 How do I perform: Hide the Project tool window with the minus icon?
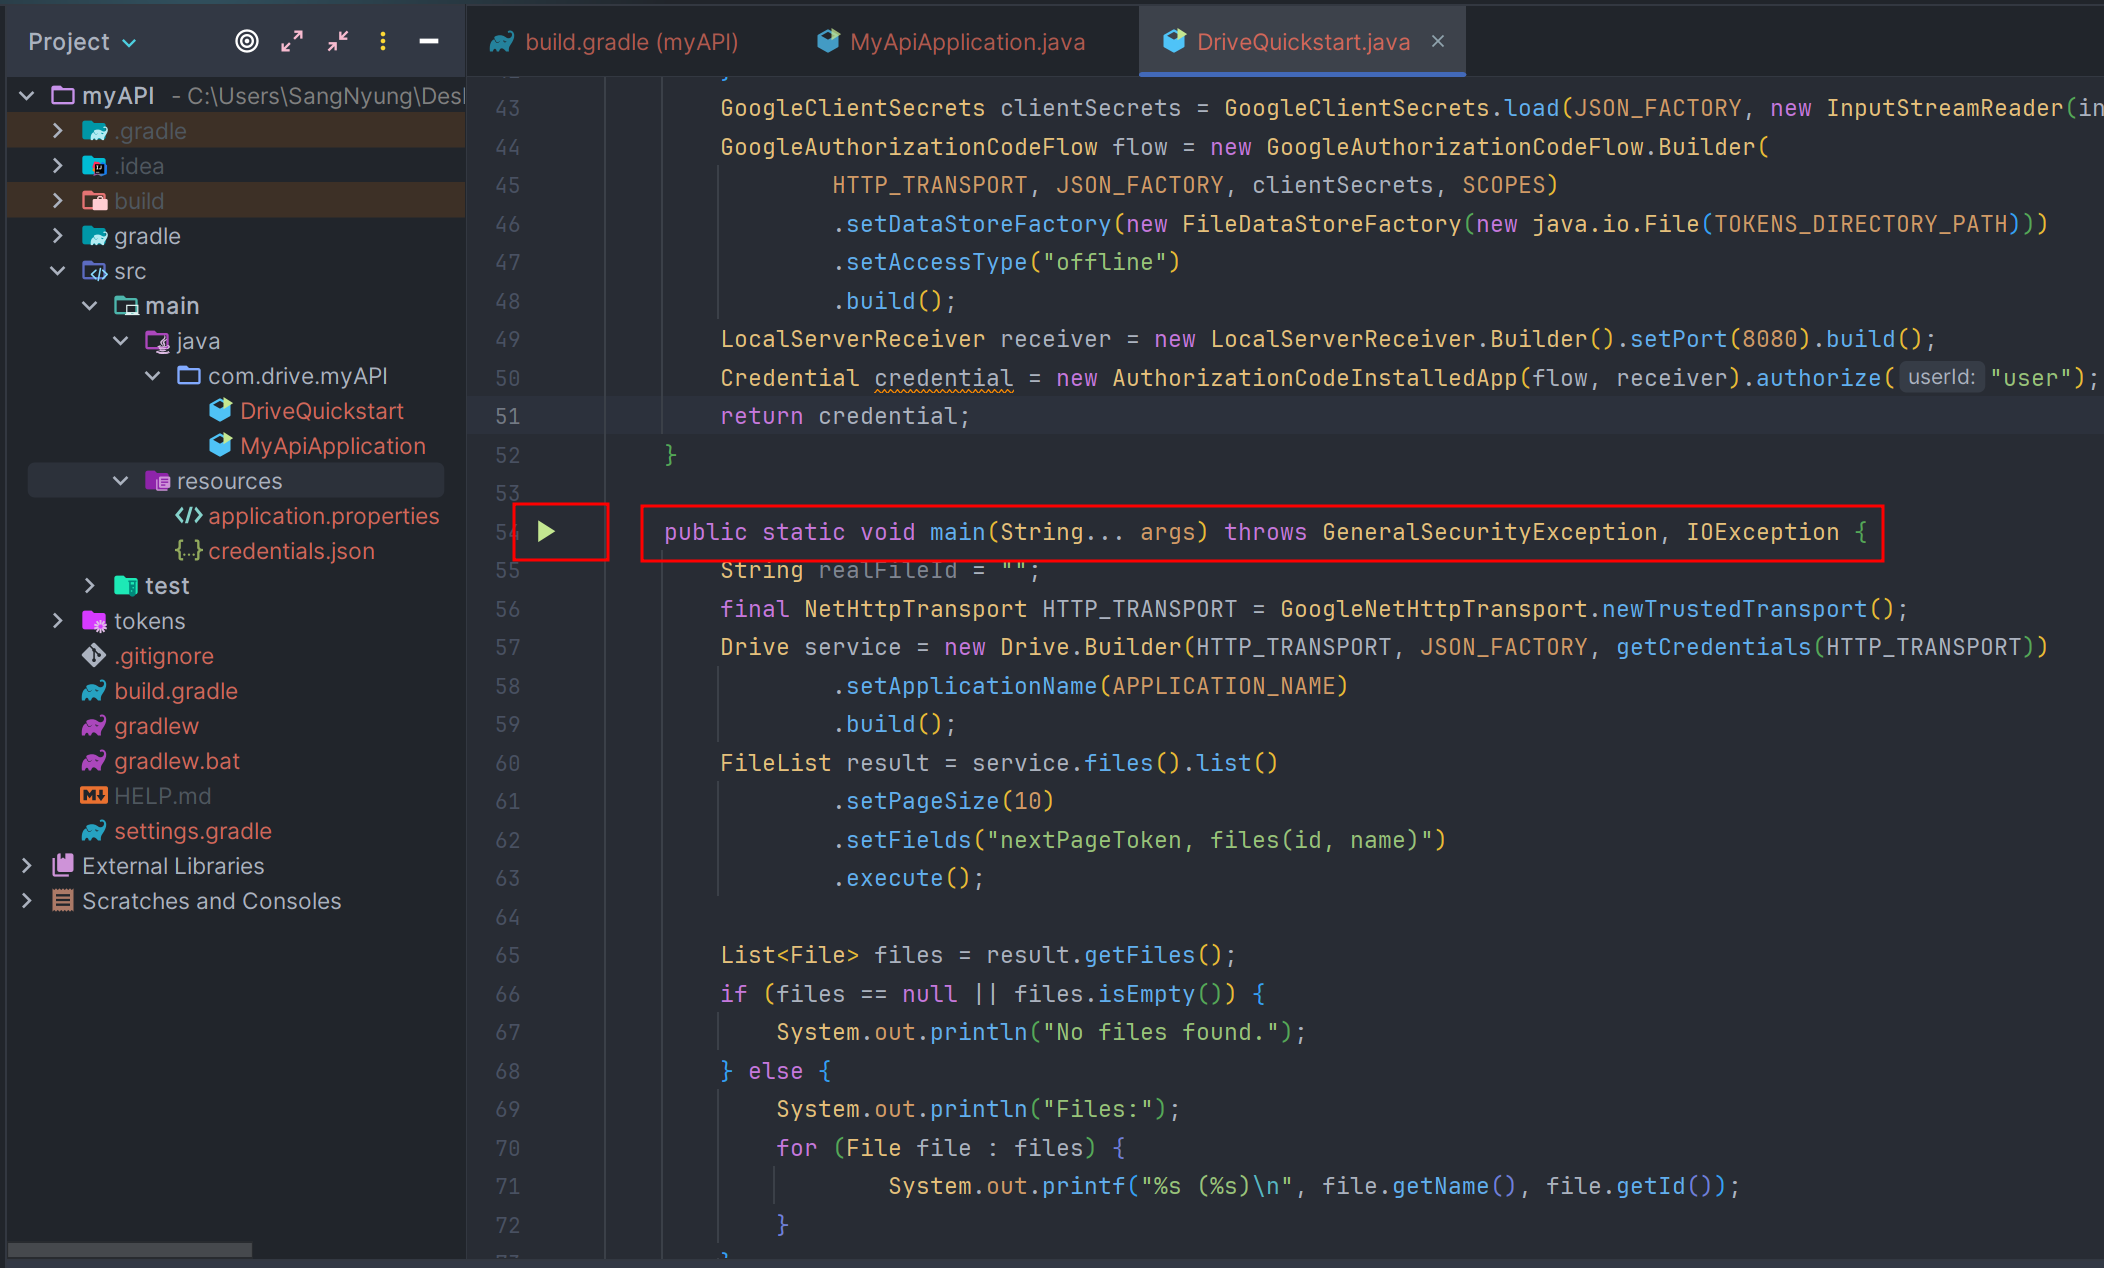pyautogui.click(x=429, y=41)
